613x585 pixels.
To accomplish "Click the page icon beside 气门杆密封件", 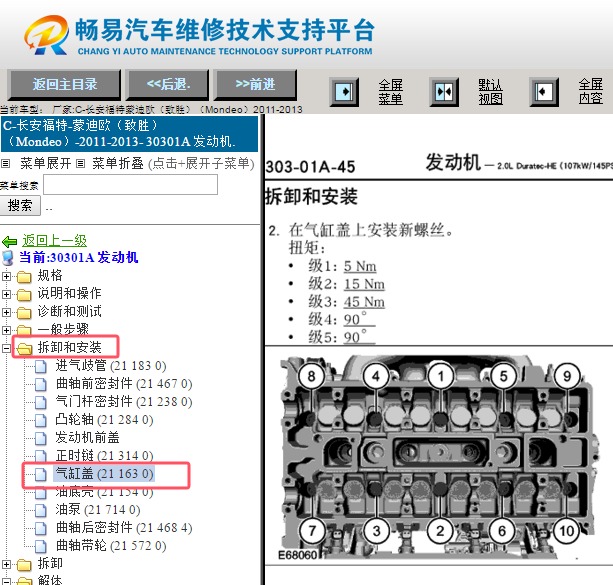I will coord(40,403).
